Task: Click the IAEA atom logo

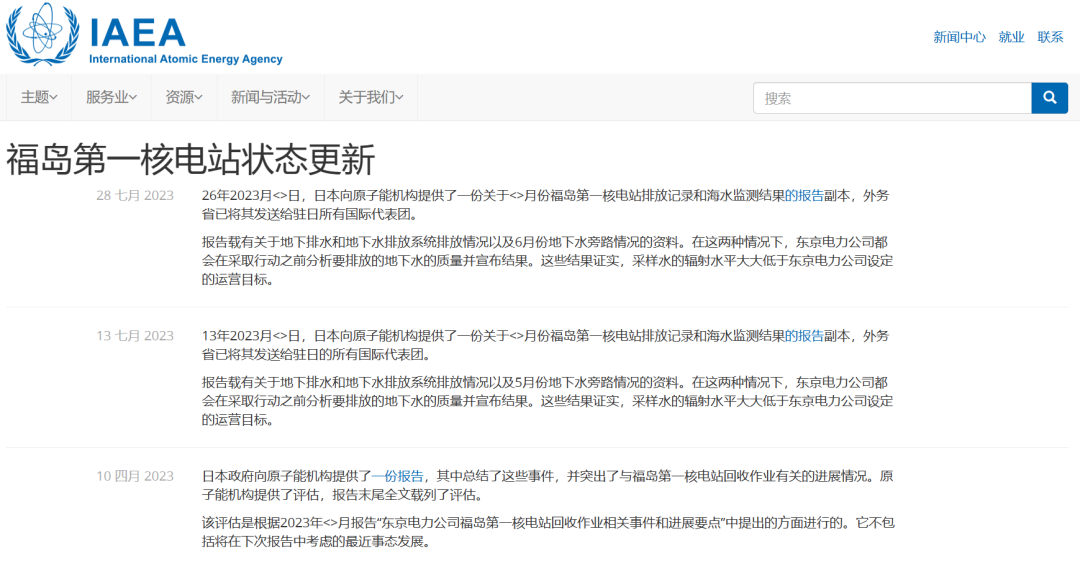Action: point(42,34)
